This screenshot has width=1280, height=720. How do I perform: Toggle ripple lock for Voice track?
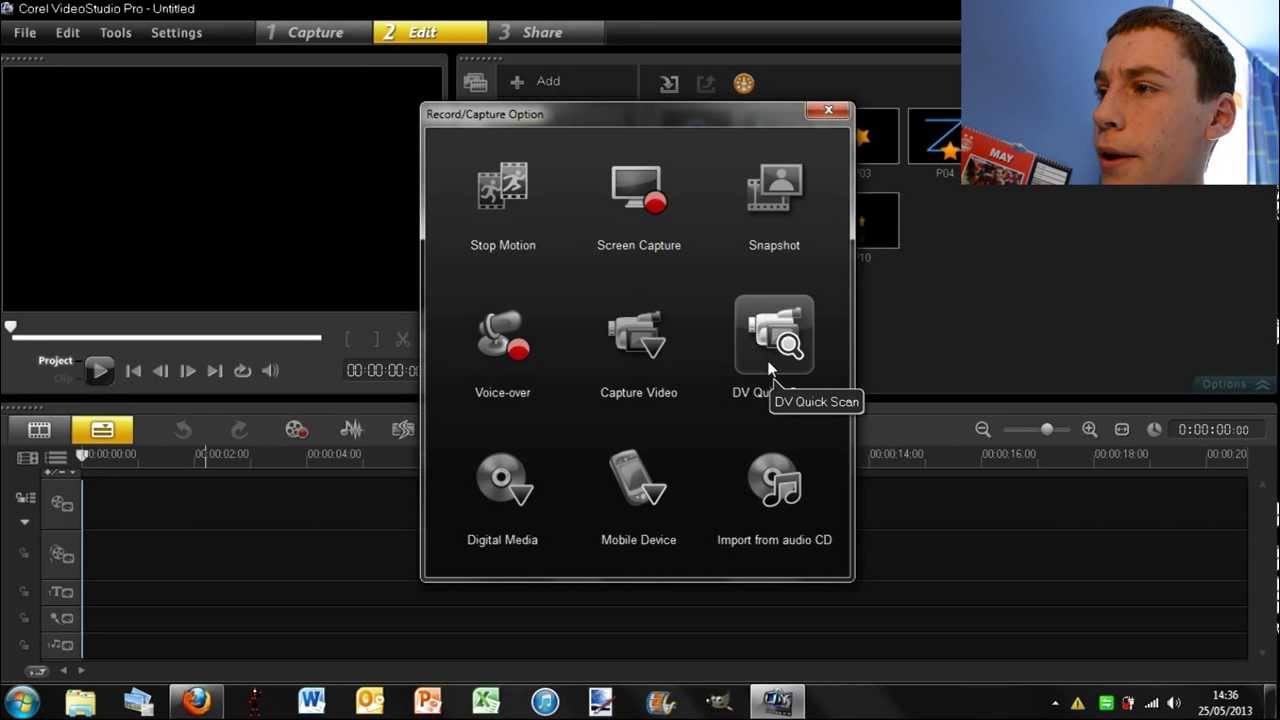tap(24, 619)
